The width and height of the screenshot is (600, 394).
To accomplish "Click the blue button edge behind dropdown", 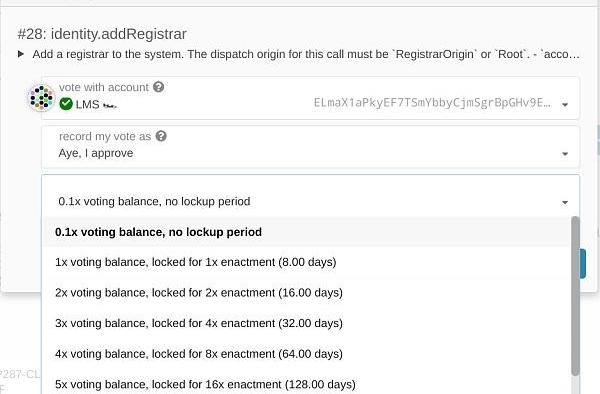I will [x=583, y=264].
